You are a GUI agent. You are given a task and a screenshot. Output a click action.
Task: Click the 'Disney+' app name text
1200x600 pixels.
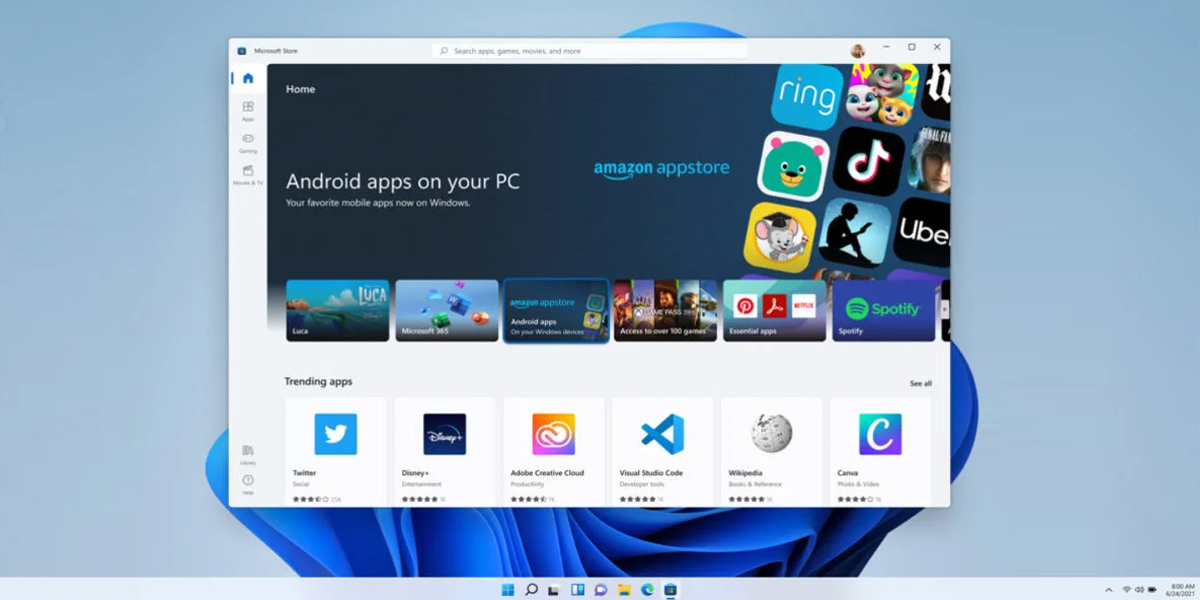click(415, 473)
